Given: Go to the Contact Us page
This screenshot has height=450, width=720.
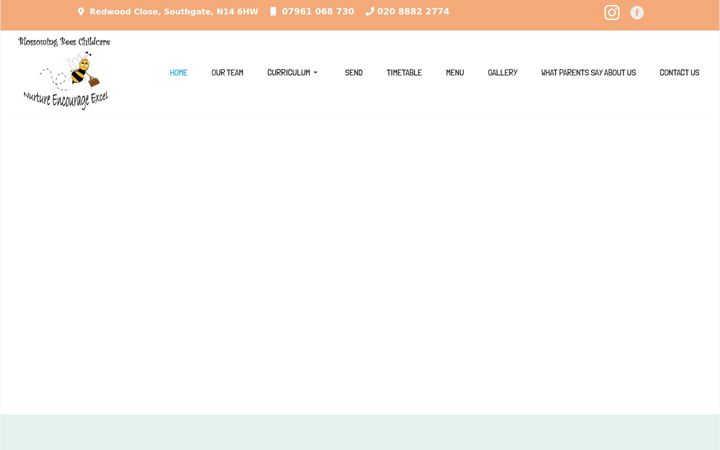Looking at the screenshot, I should 679,73.
